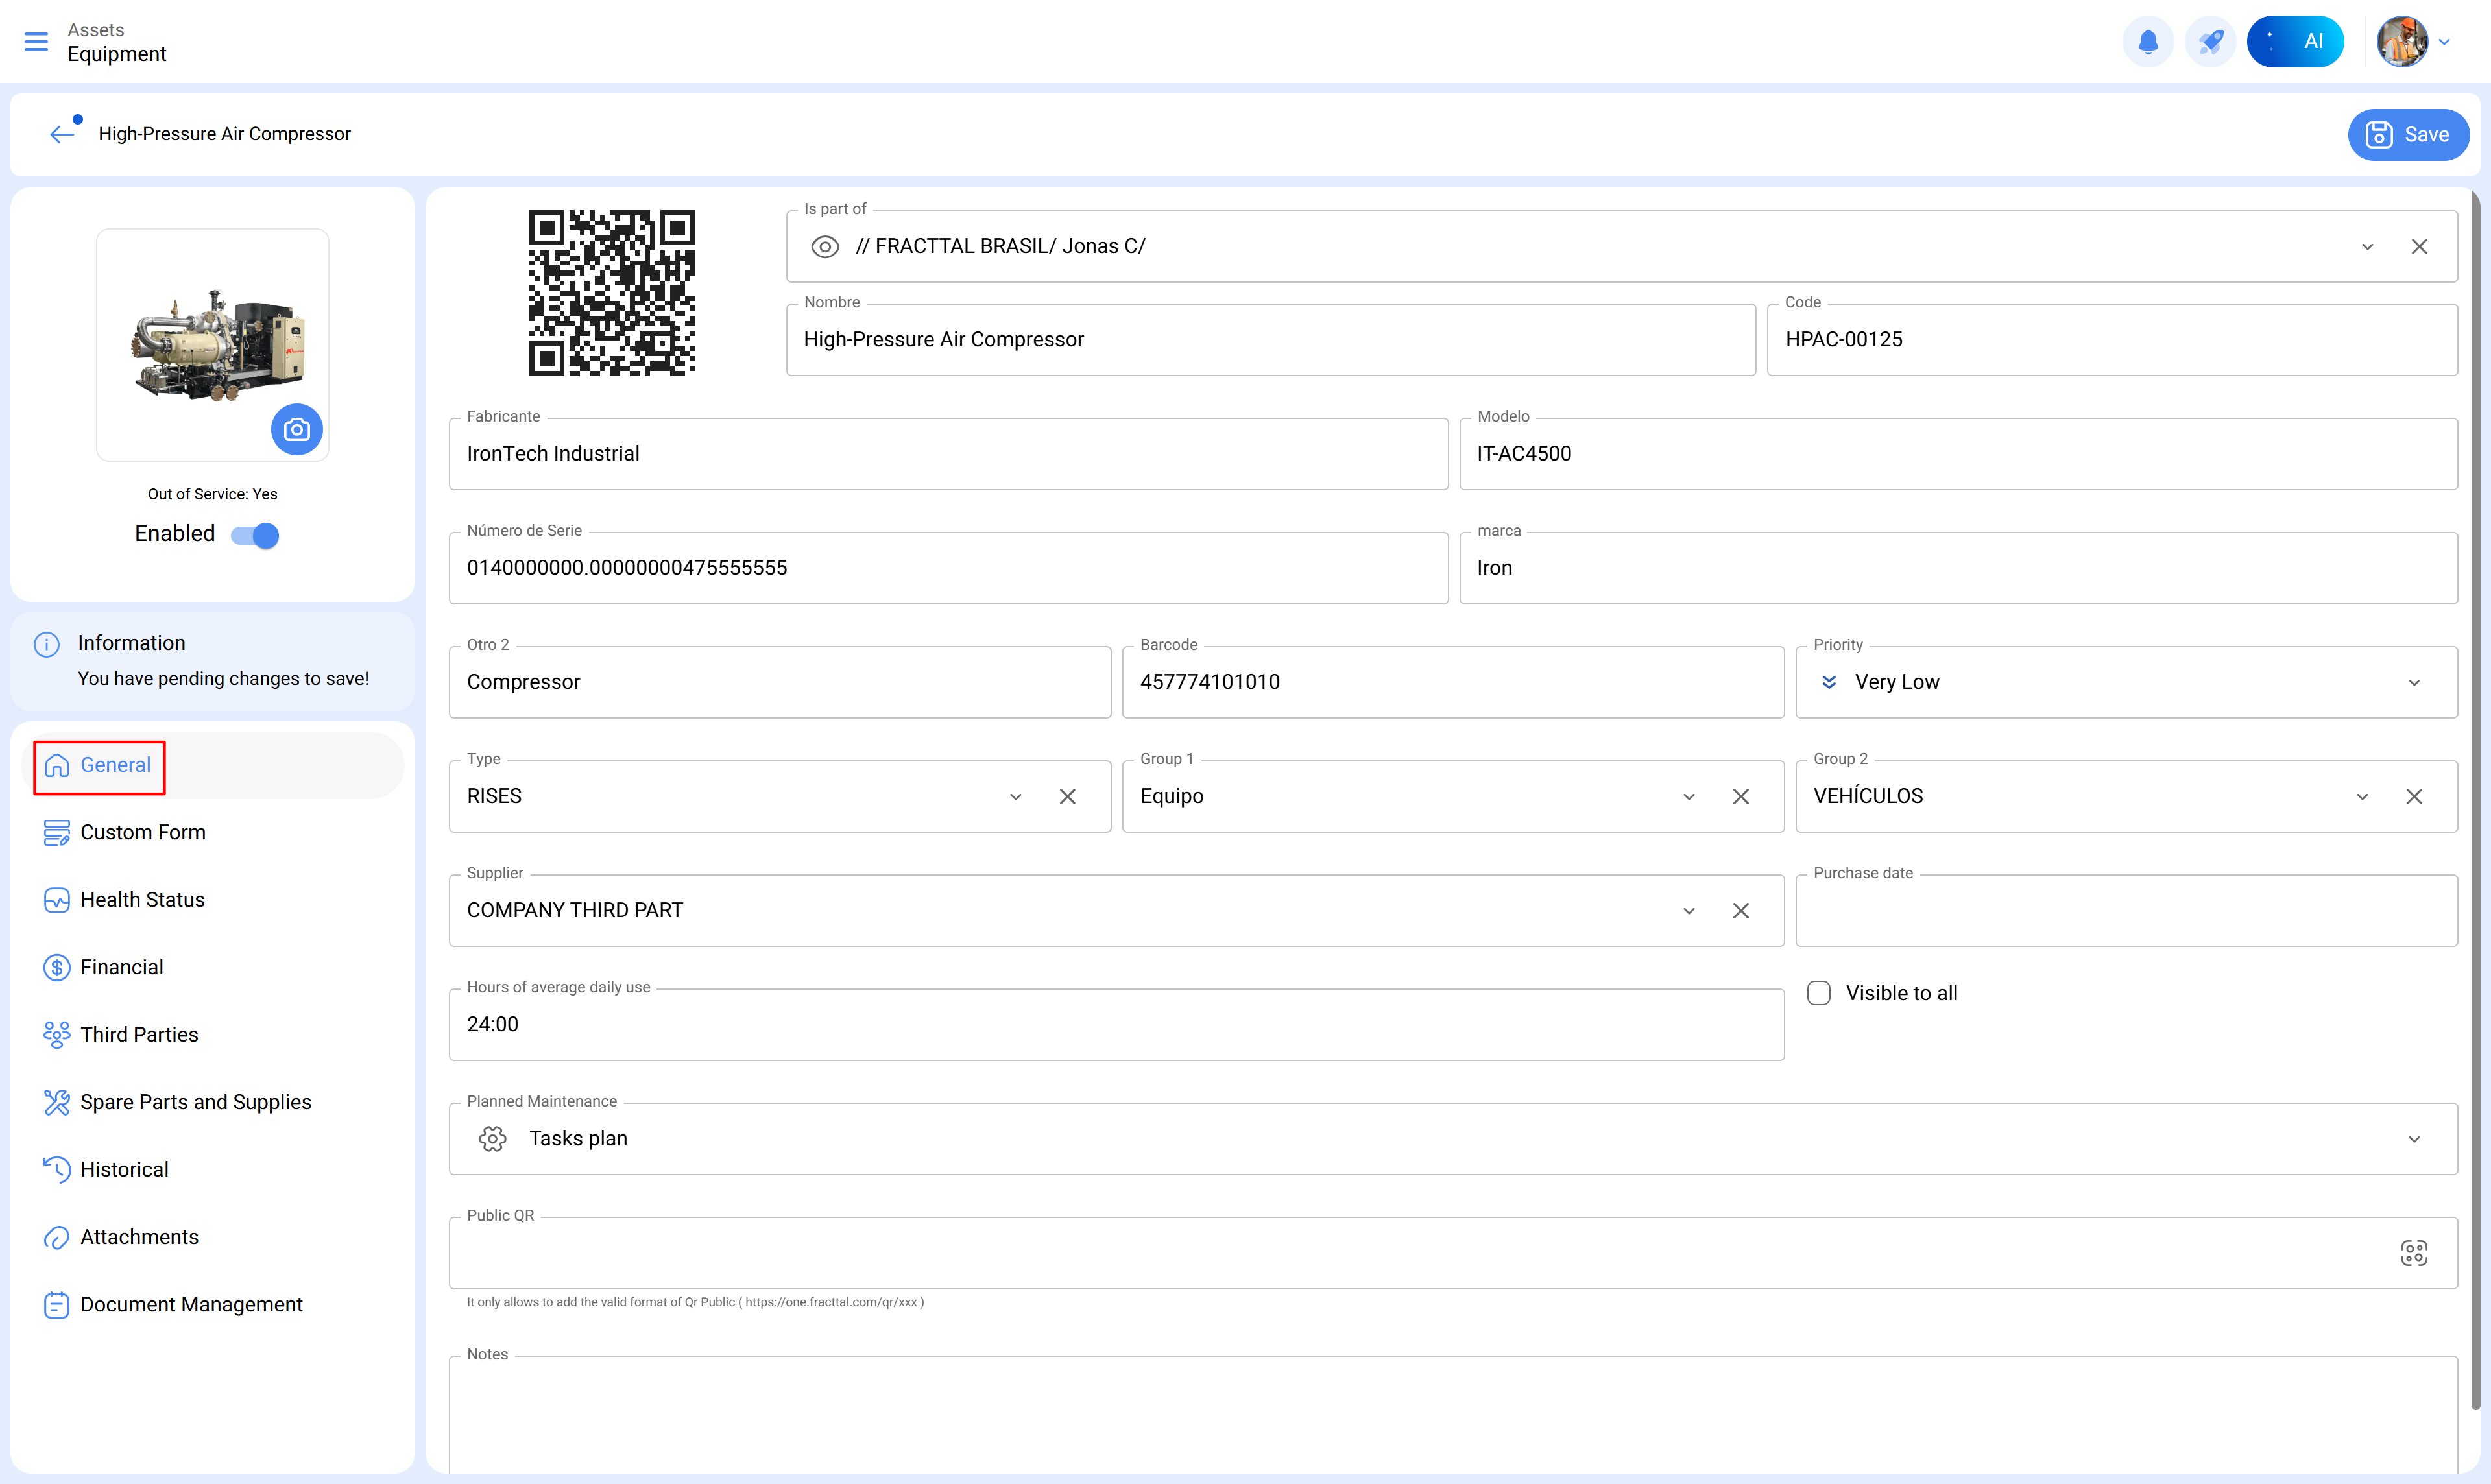
Task: Click the equipment QR code image
Action: point(612,293)
